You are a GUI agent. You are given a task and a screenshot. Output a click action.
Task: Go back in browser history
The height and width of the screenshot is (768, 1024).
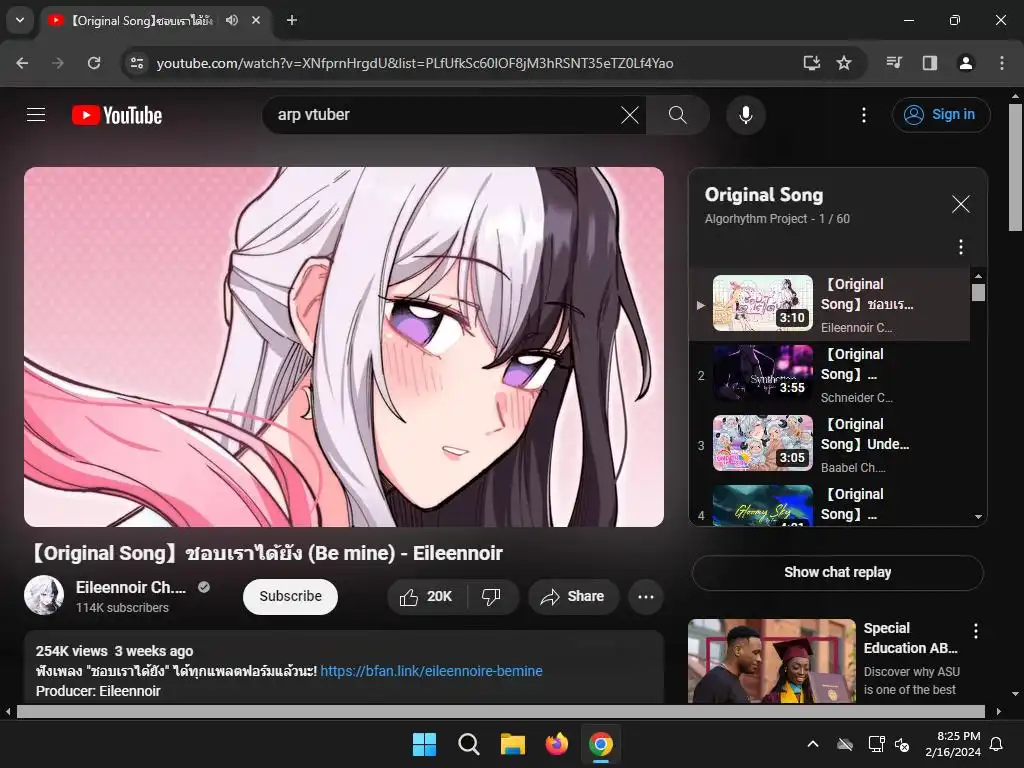[x=22, y=63]
